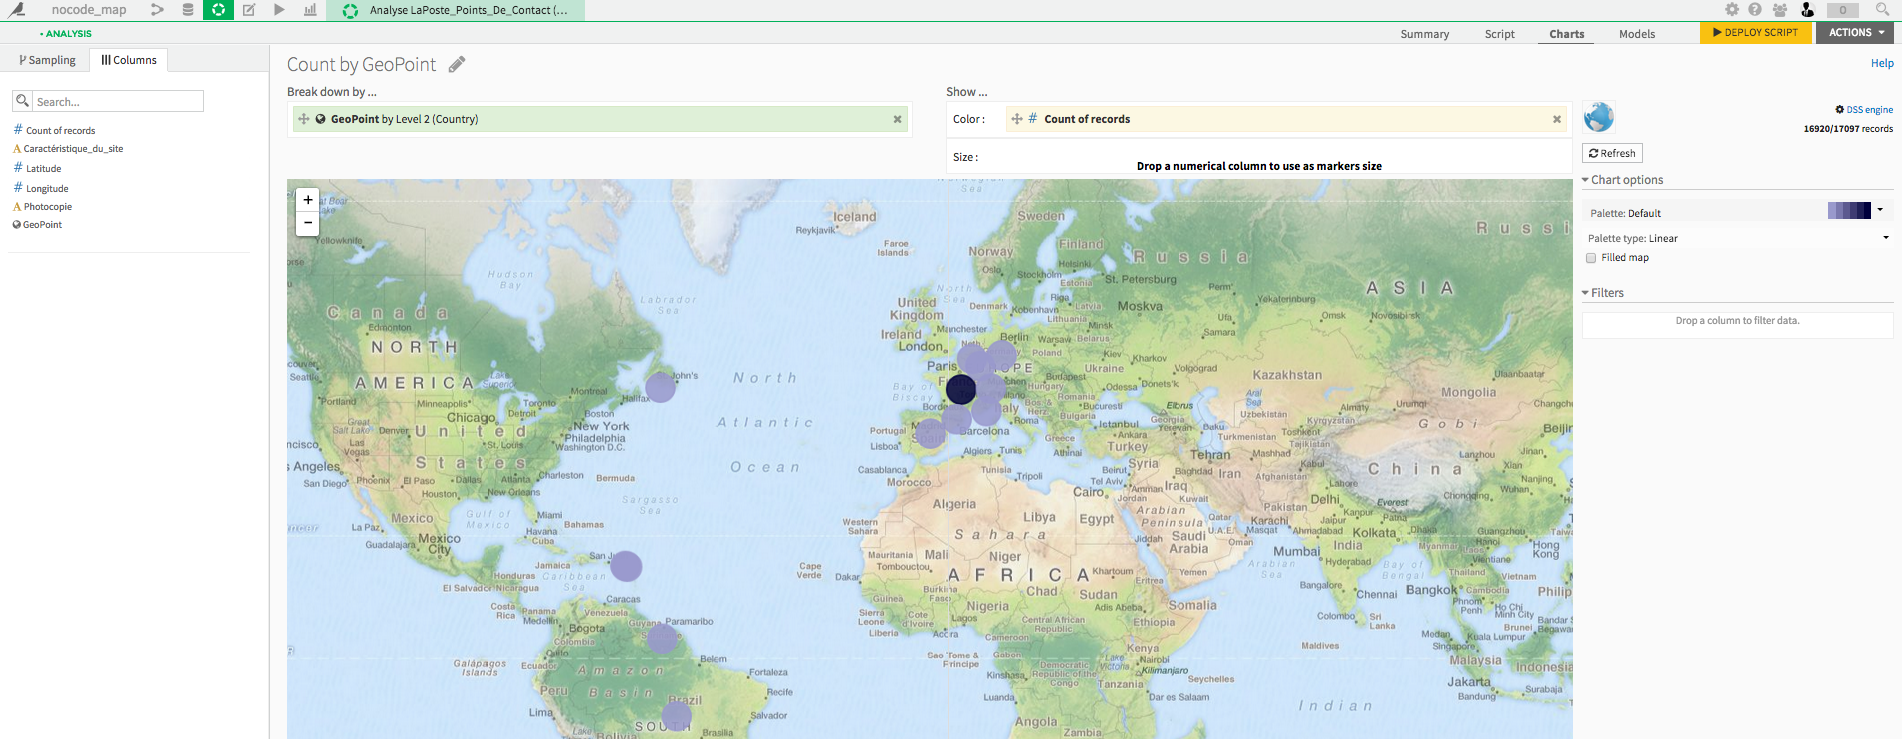The width and height of the screenshot is (1902, 739).
Task: Open the global search magnifier icon
Action: click(1882, 9)
